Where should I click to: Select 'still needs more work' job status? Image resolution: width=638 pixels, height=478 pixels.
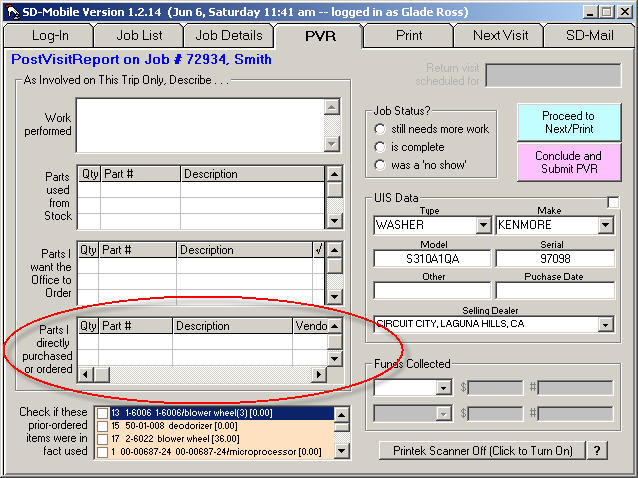click(x=380, y=129)
